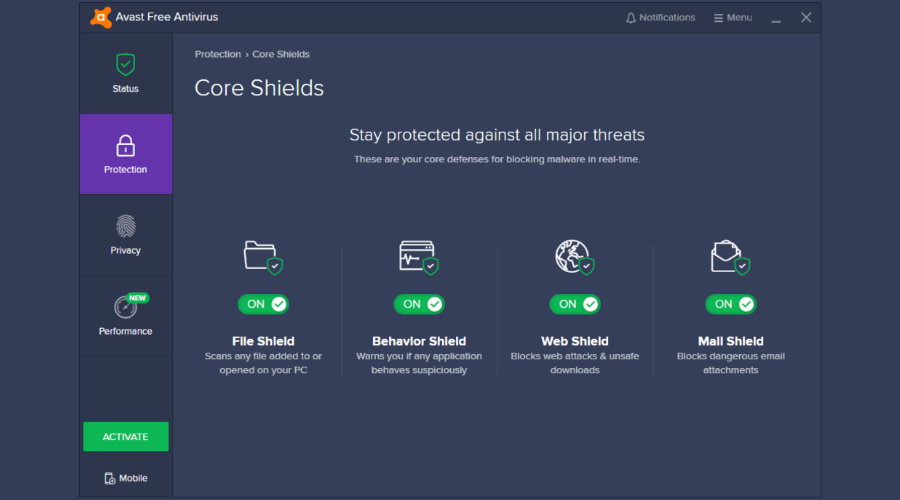Click the Core Shields page heading
900x500 pixels.
(259, 88)
